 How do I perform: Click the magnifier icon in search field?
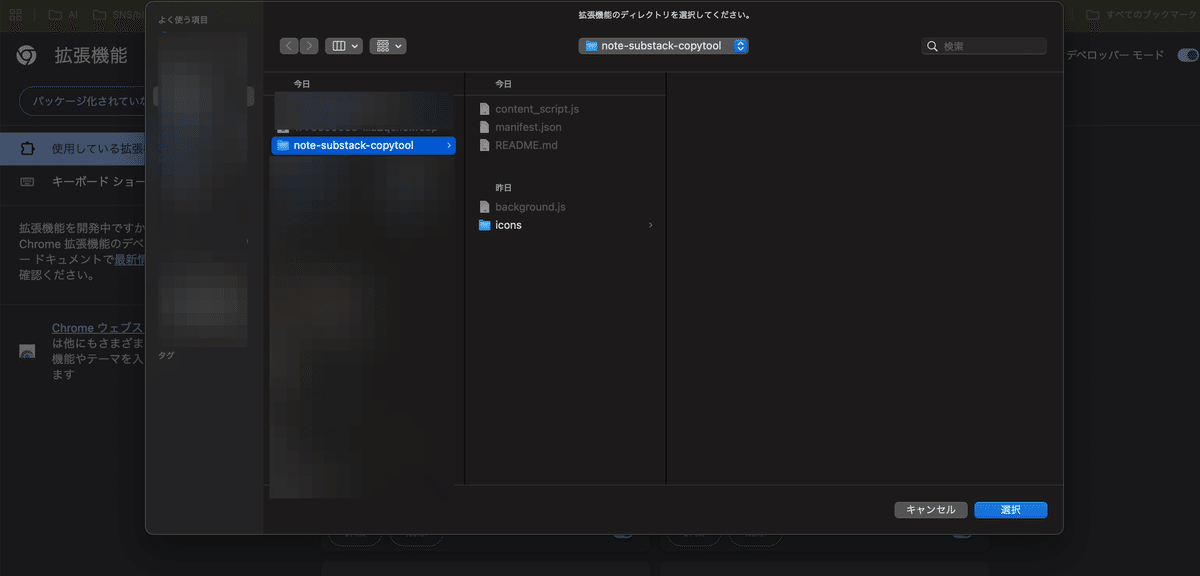[x=933, y=46]
